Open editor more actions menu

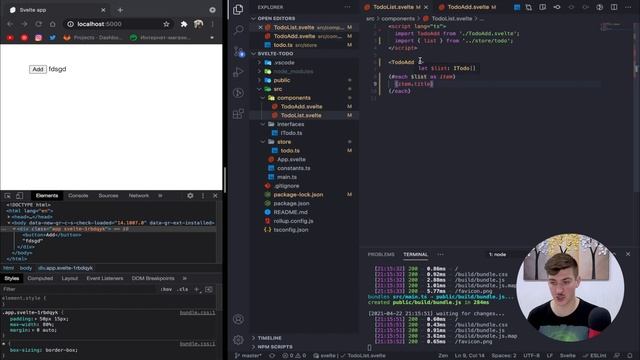tap(628, 7)
